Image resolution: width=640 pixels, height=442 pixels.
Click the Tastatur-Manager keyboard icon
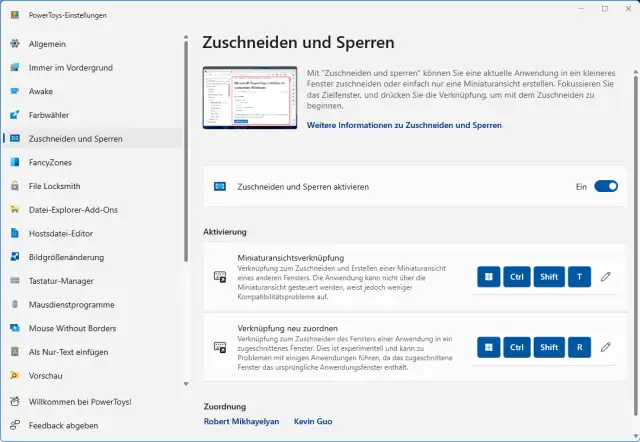pyautogui.click(x=14, y=281)
